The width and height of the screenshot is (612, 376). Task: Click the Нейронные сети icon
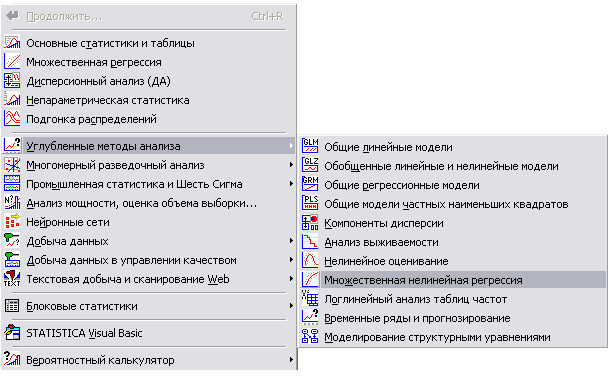pyautogui.click(x=12, y=222)
